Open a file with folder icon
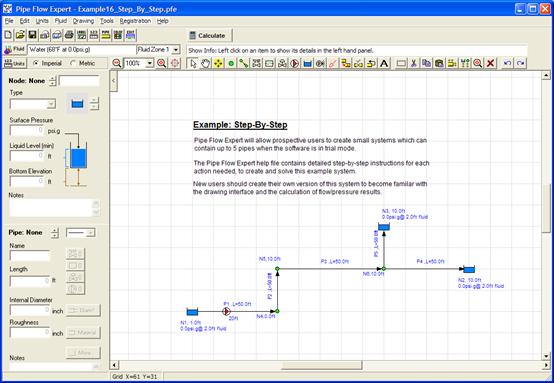This screenshot has width=554, height=383. tap(20, 35)
